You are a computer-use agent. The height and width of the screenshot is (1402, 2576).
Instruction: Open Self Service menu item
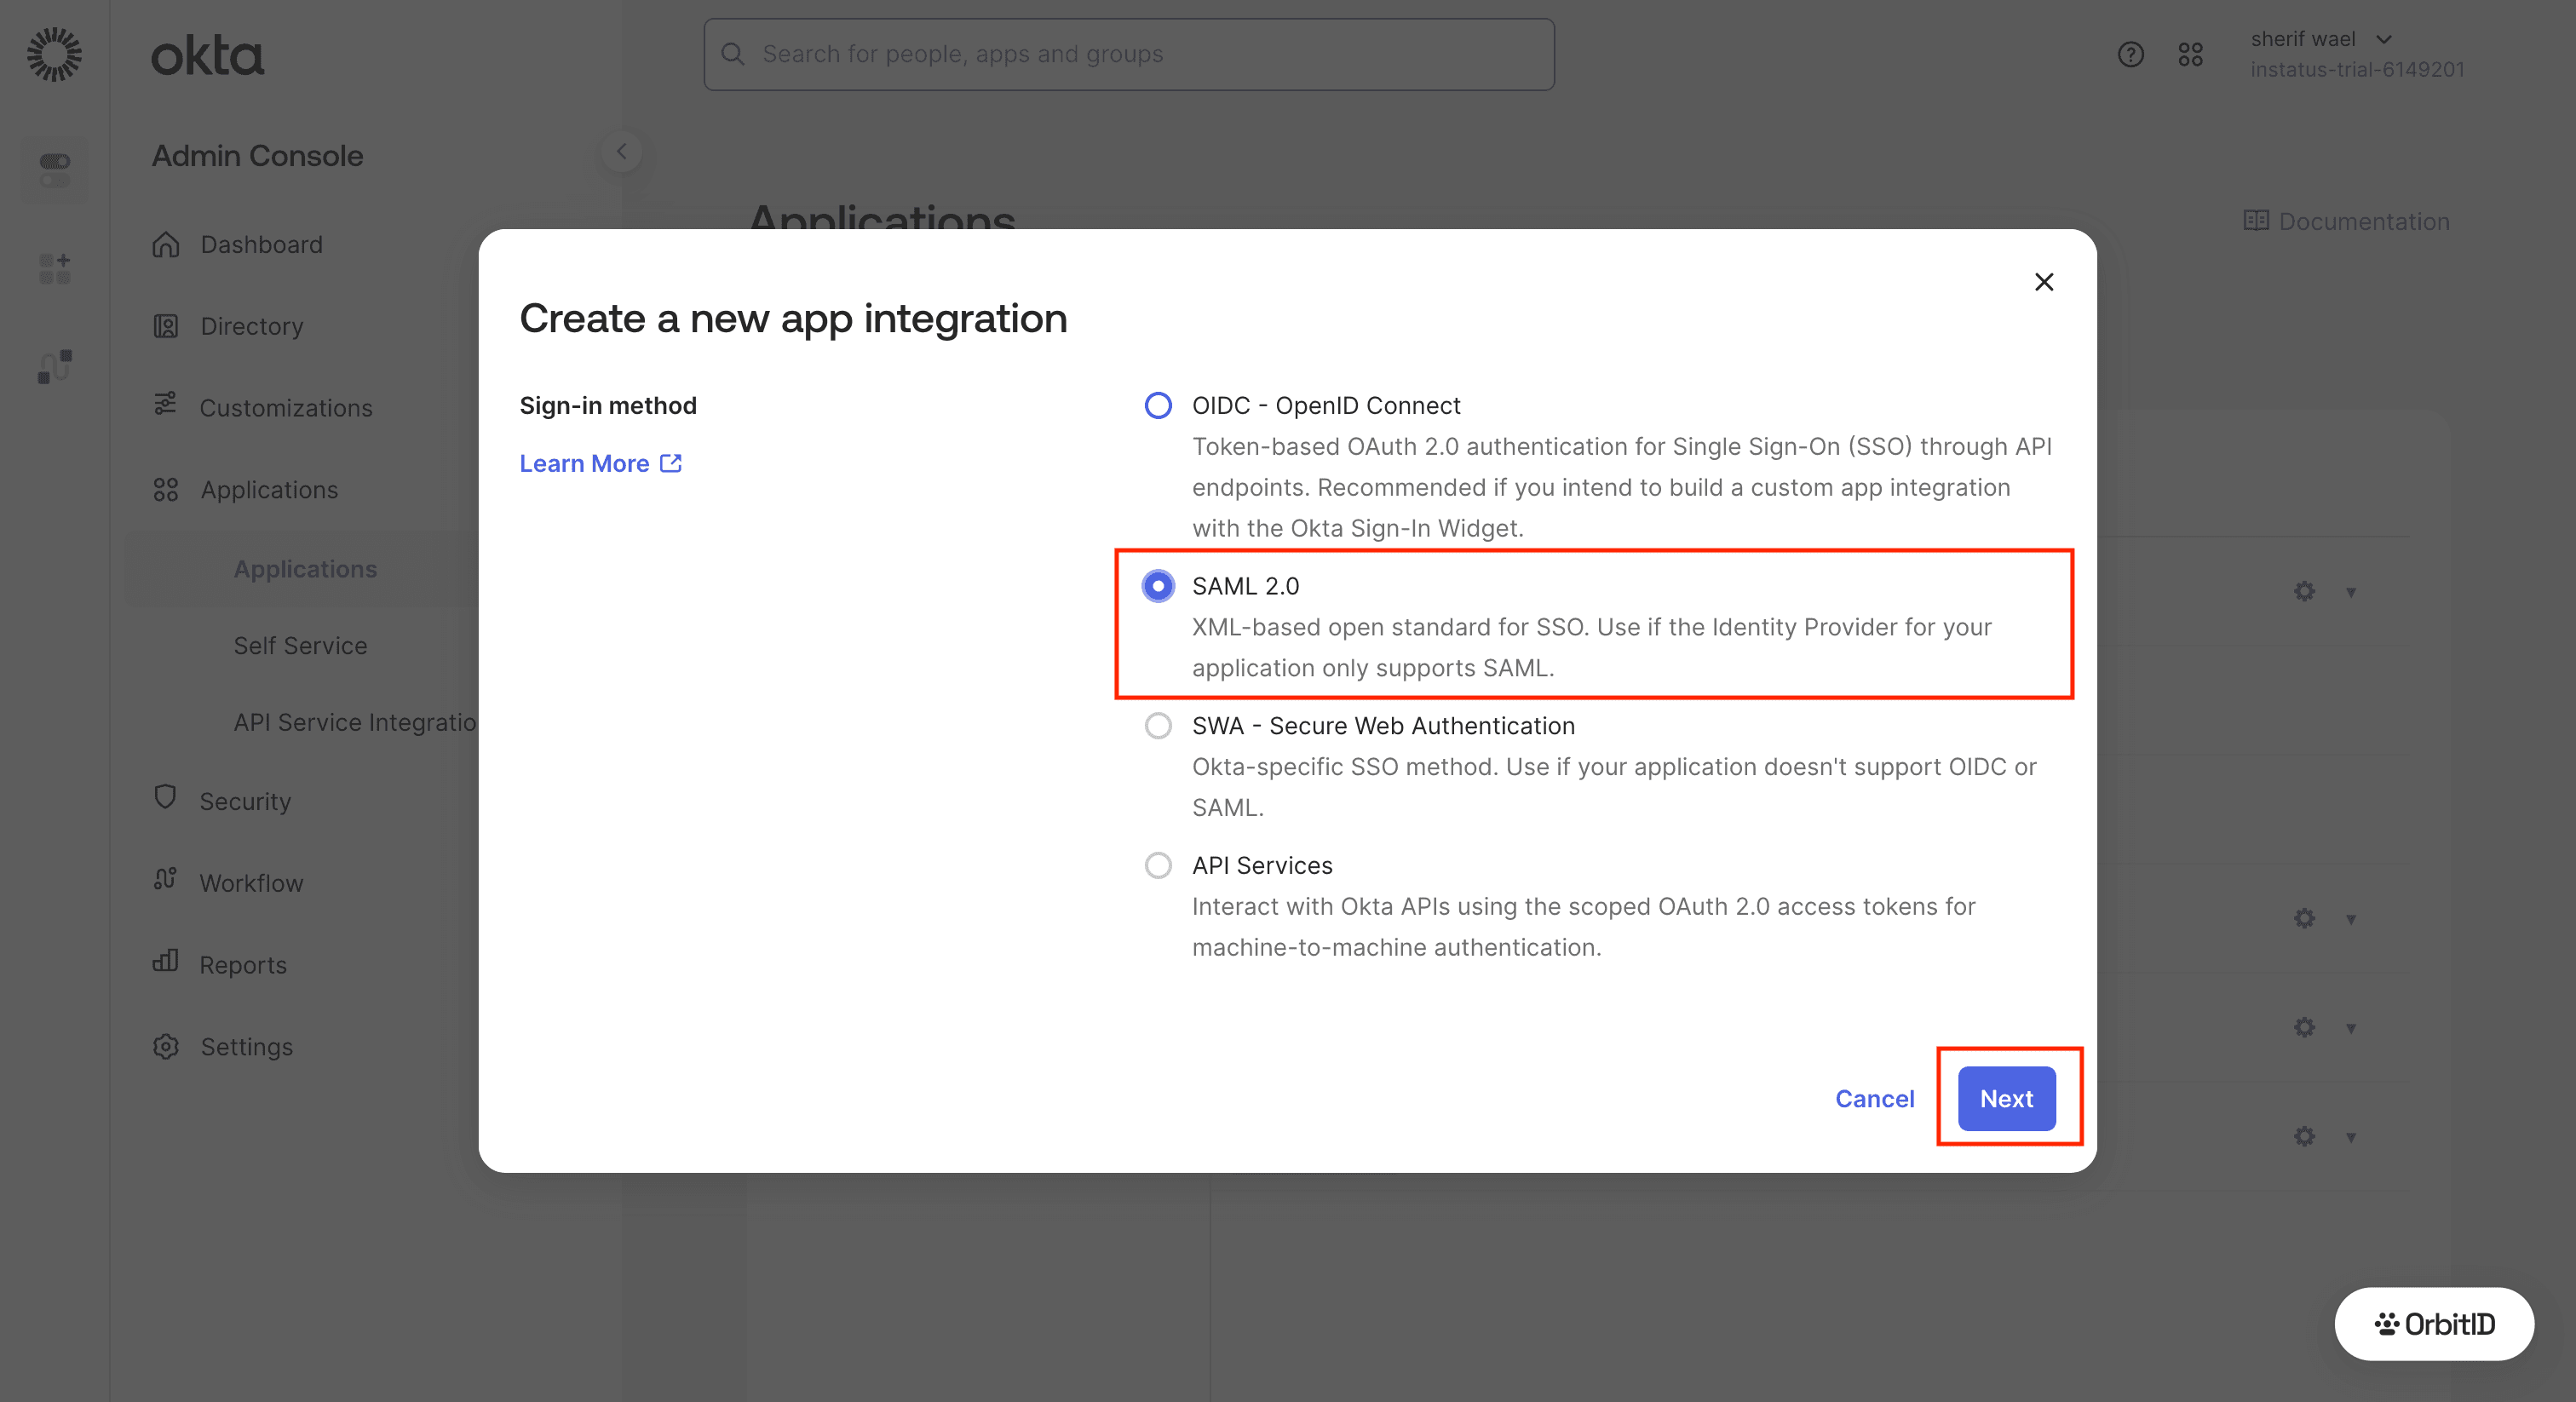[x=300, y=646]
